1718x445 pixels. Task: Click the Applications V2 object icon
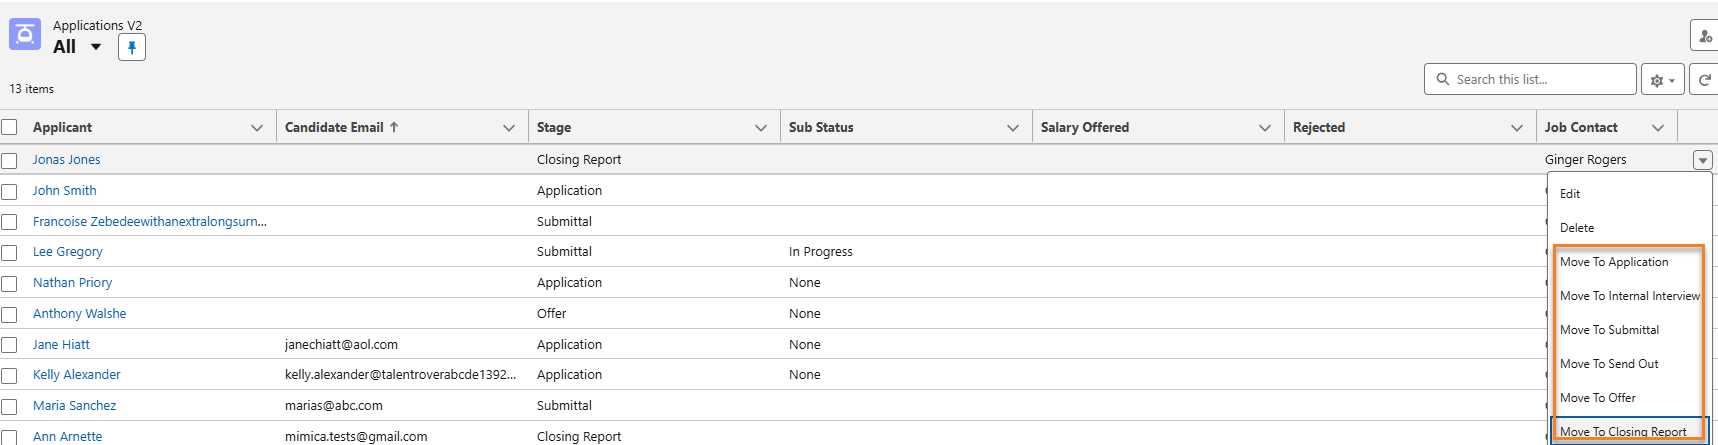[x=25, y=34]
